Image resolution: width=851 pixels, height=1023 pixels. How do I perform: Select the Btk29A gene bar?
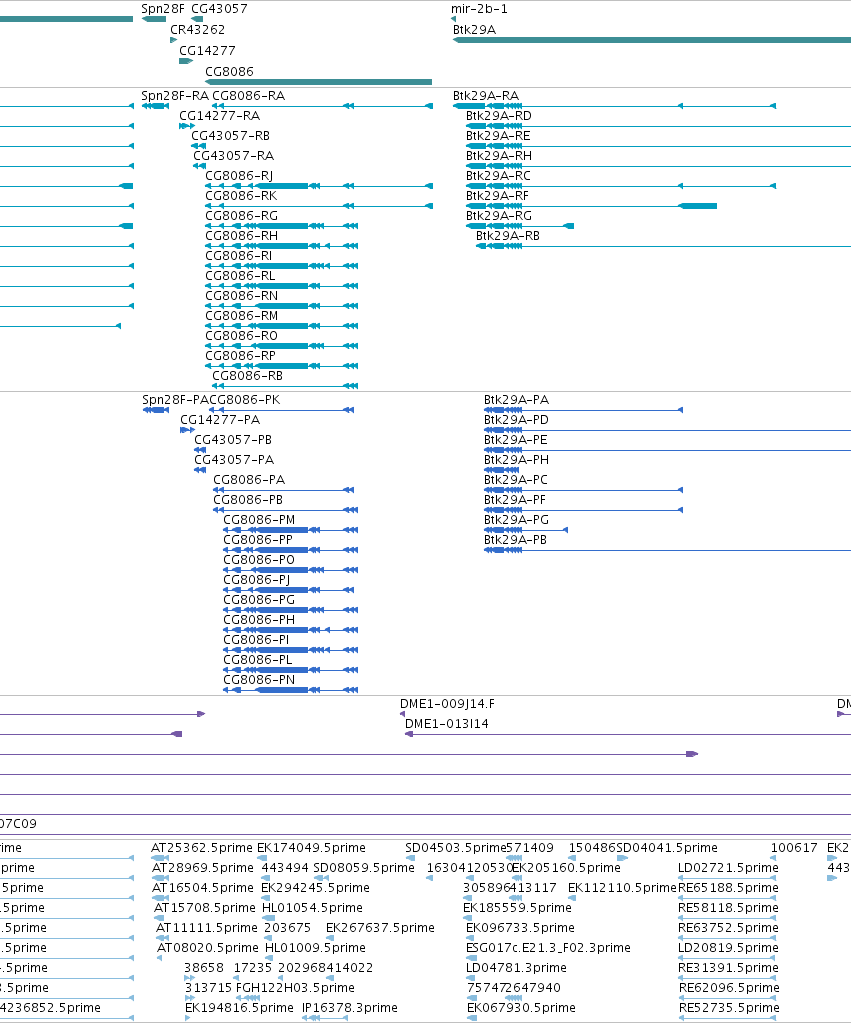(652, 40)
